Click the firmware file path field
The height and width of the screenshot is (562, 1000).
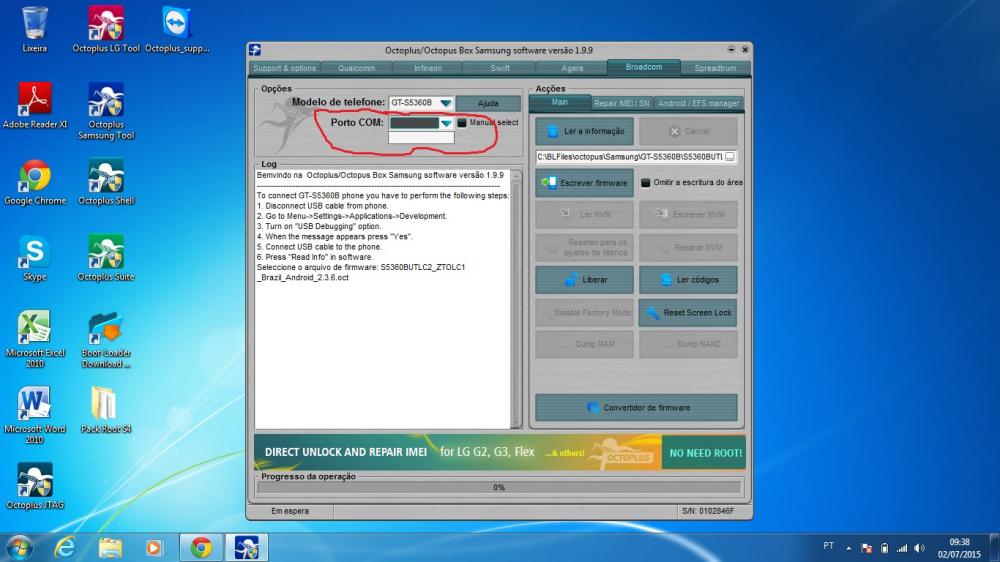[629, 157]
